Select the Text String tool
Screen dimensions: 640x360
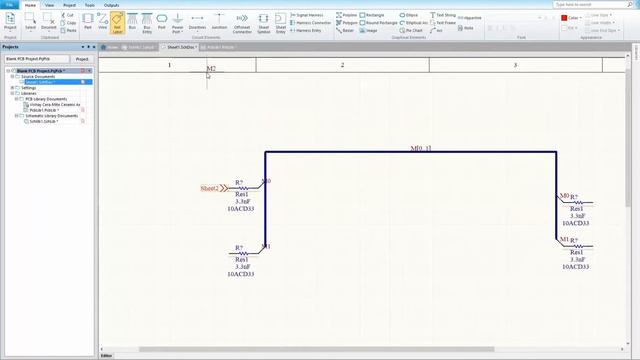[x=443, y=15]
